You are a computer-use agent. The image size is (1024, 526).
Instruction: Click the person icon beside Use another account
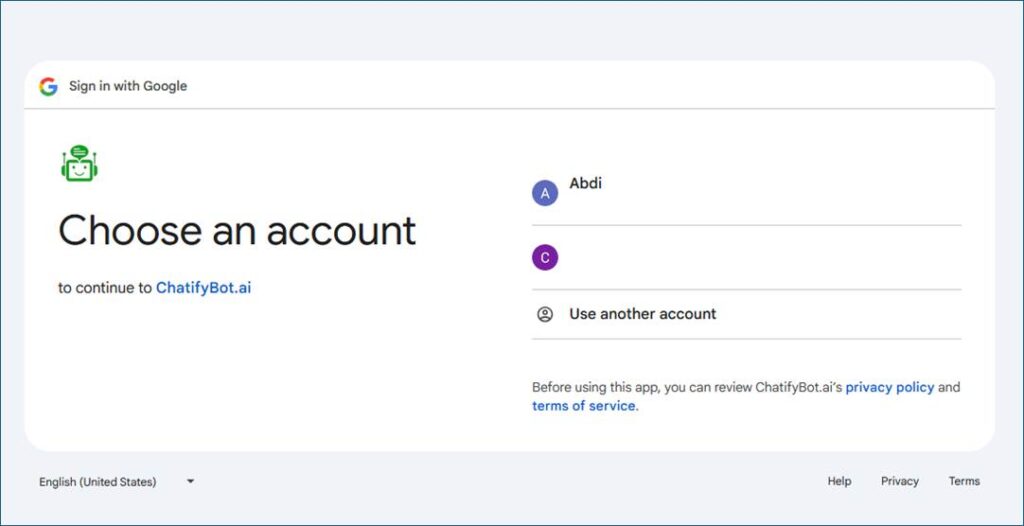(545, 314)
